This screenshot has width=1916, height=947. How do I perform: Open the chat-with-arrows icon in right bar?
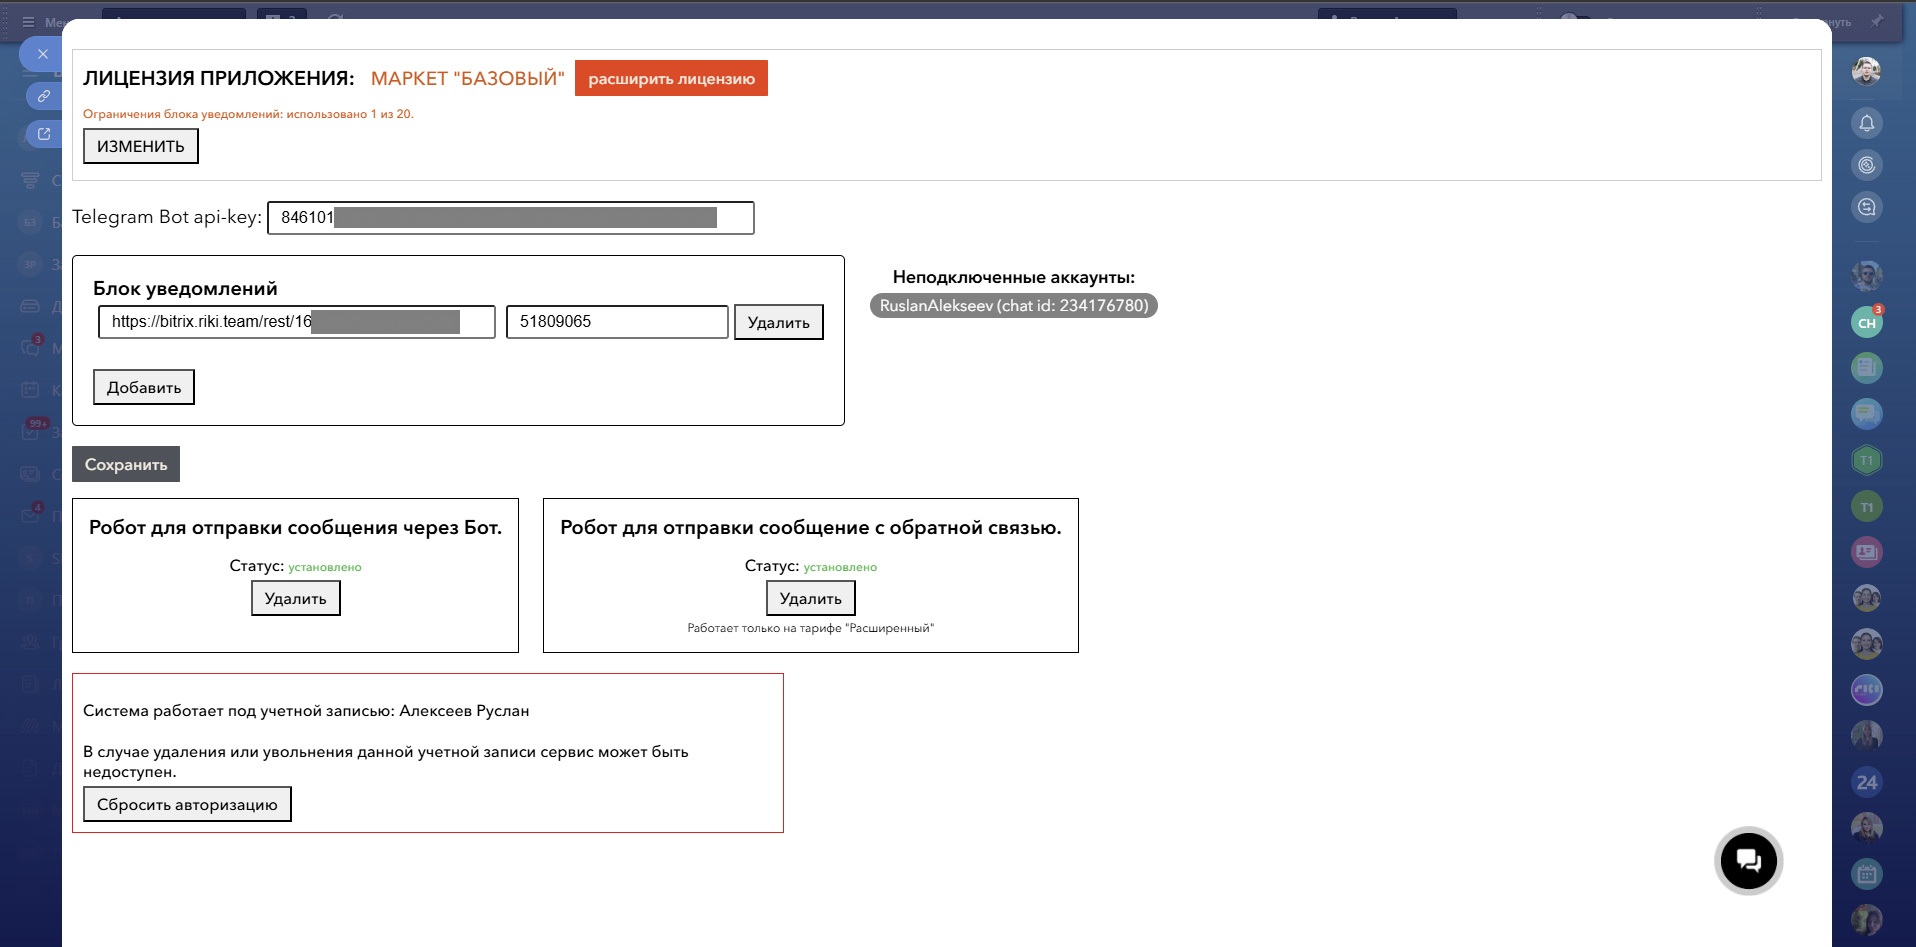pos(1866,207)
